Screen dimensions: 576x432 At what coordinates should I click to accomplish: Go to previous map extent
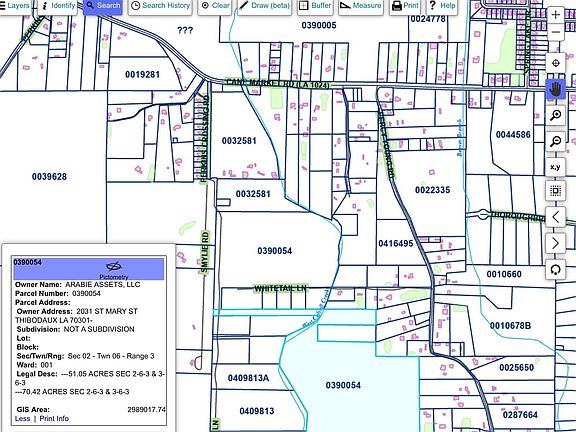coord(555,217)
